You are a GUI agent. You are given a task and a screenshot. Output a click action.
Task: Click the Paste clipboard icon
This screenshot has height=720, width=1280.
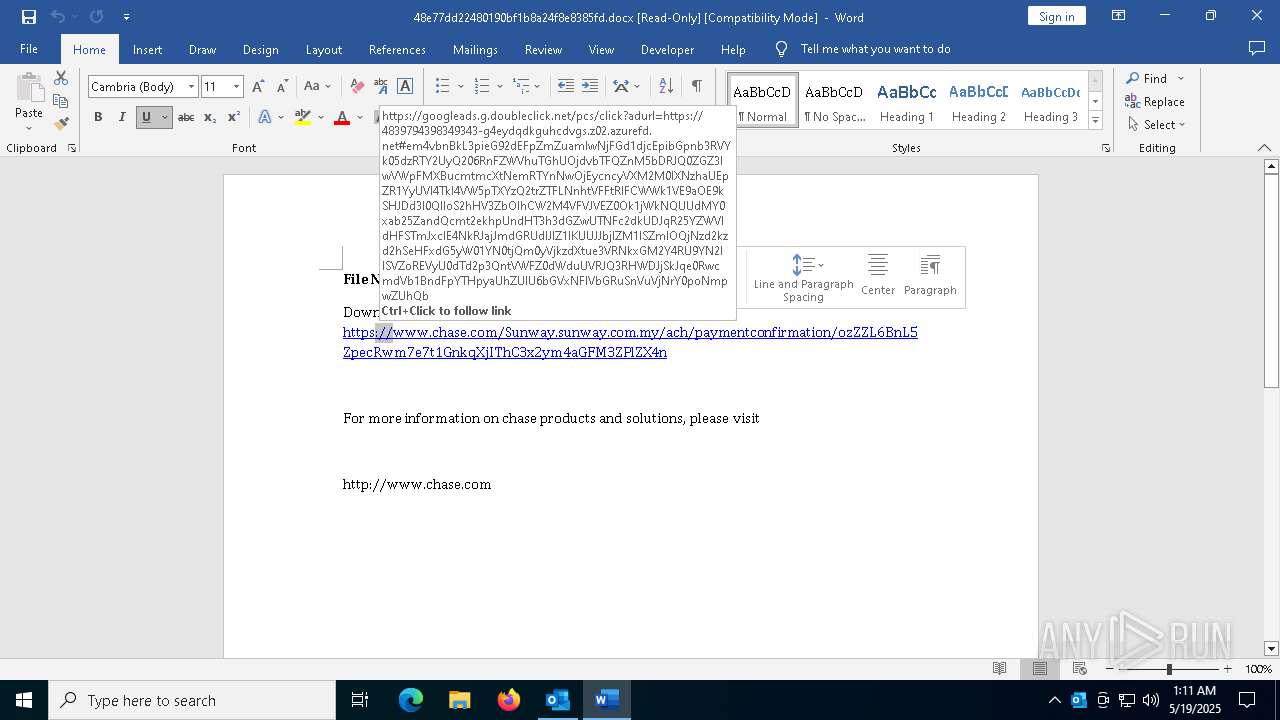click(29, 88)
